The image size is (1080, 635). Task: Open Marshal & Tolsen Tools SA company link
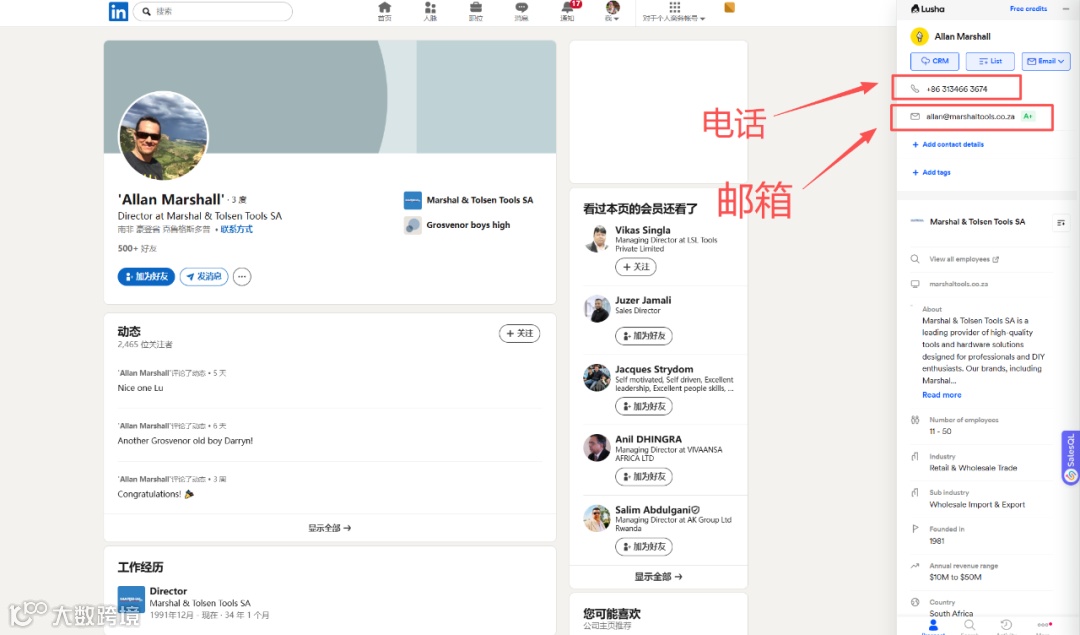468,200
